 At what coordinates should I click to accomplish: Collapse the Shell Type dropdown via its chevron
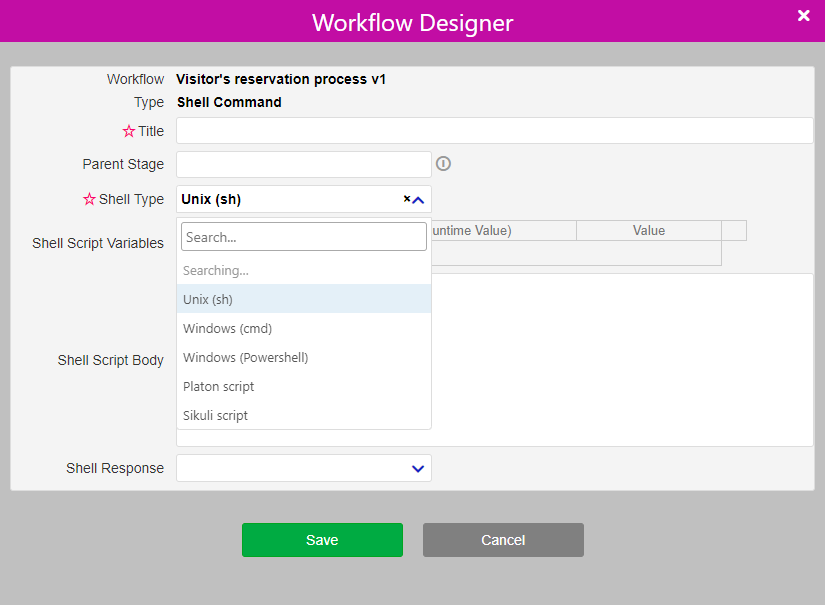tap(418, 199)
